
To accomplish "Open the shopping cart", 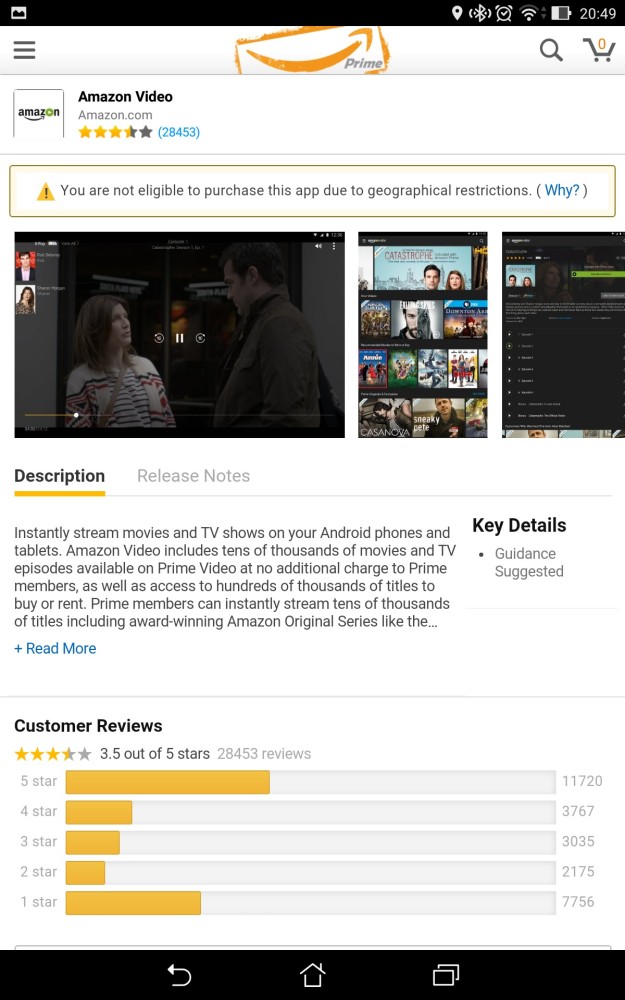I will click(x=599, y=50).
